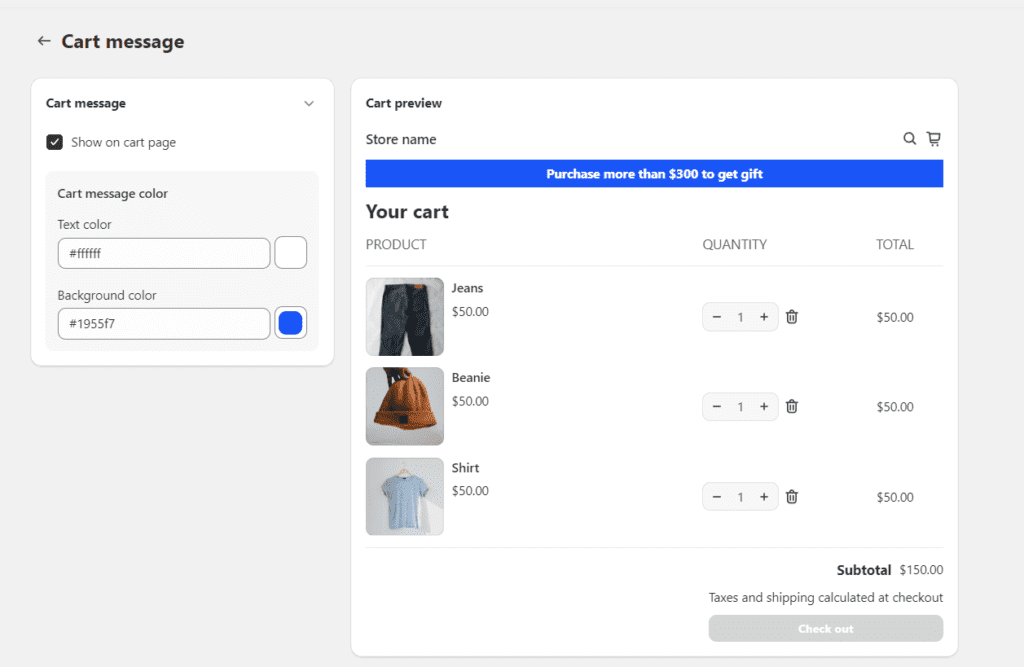Select the Jeans product thumbnail
Screen dimensions: 1024x667
tap(404, 317)
